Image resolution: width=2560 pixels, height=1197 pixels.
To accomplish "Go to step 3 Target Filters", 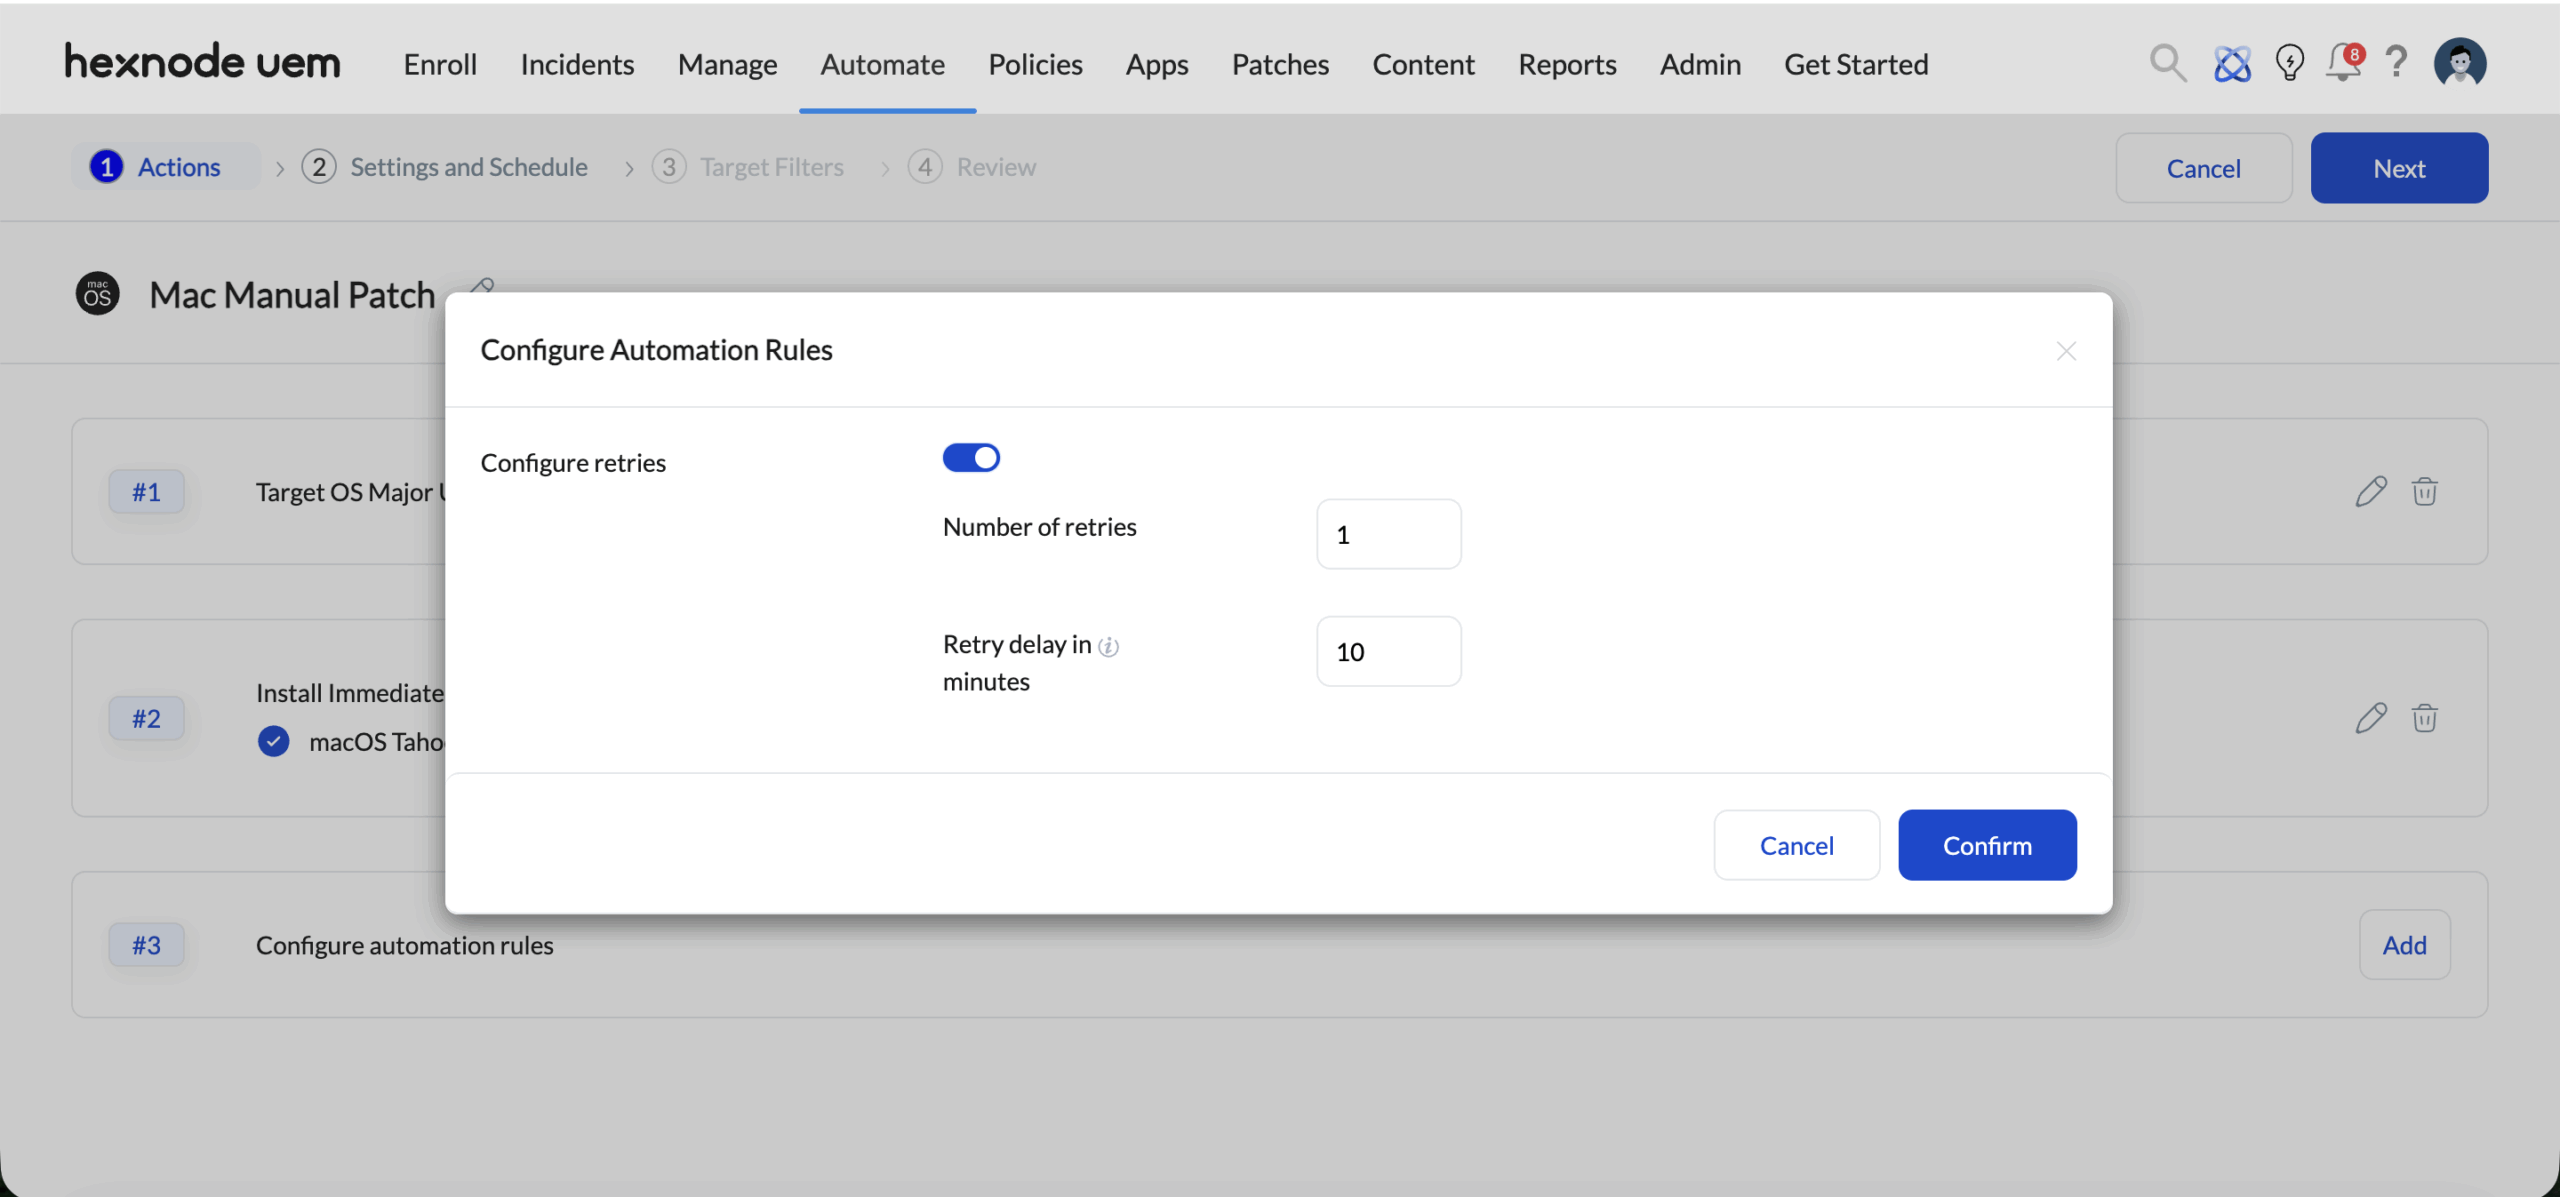I will point(748,166).
